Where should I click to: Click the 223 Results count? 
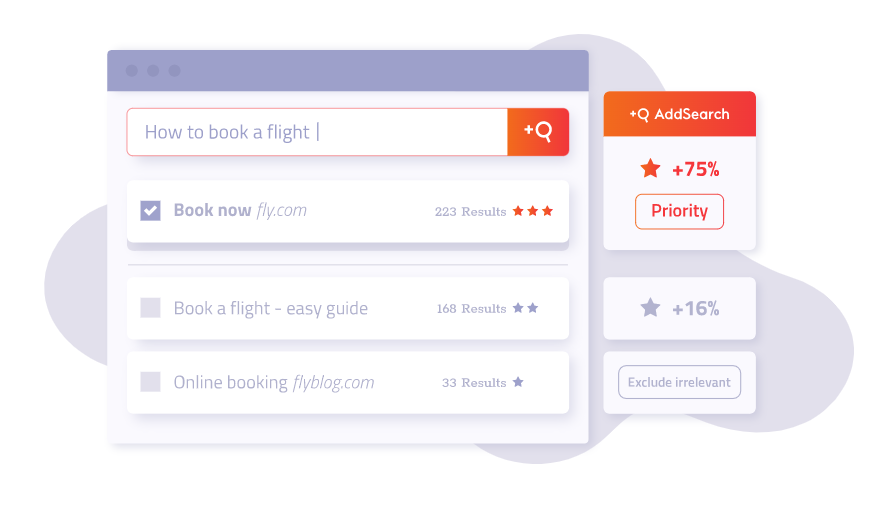point(471,211)
